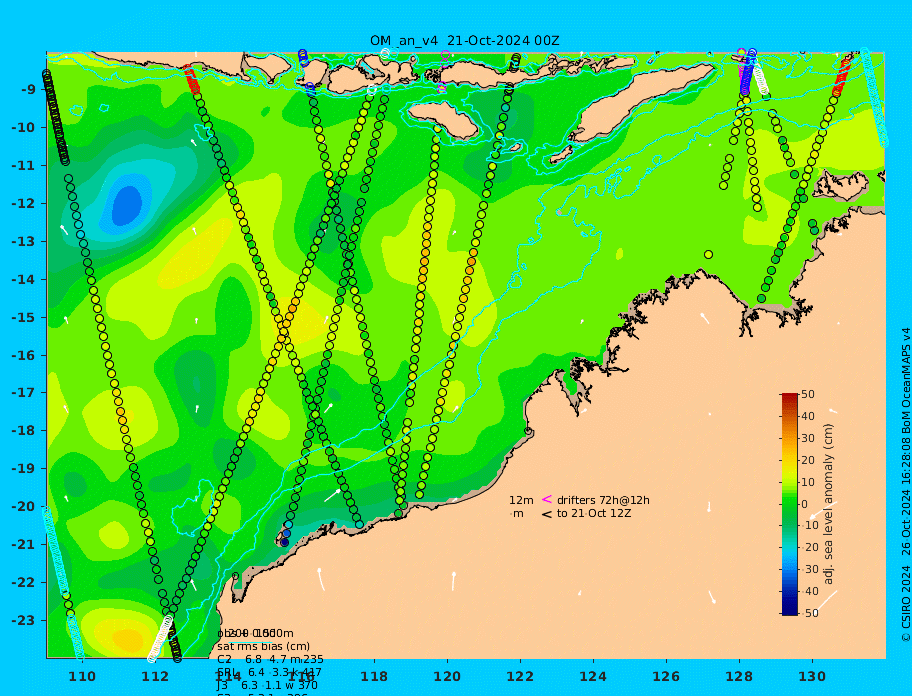Click longitude axis label 128

(x=739, y=676)
